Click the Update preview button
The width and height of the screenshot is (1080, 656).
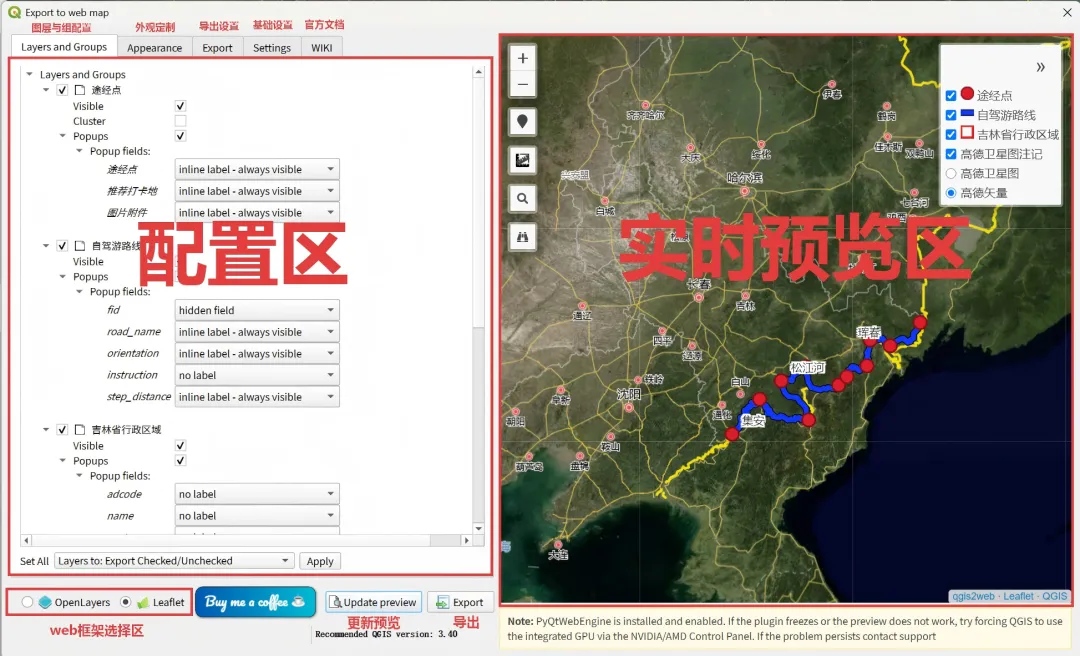coord(373,602)
